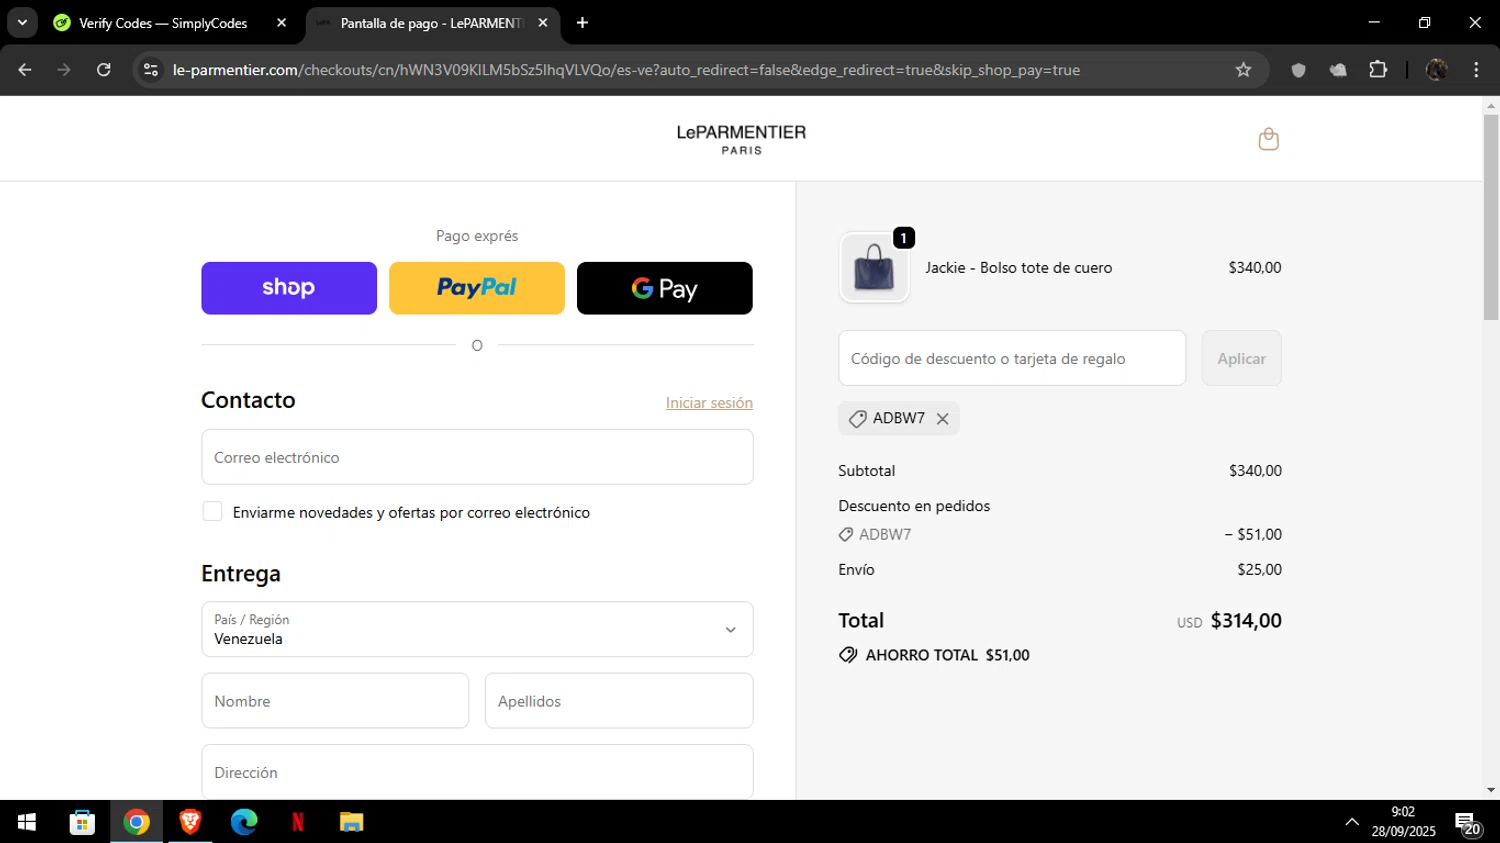1500x843 pixels.
Task: Open Microsoft Store from taskbar
Action: (82, 822)
